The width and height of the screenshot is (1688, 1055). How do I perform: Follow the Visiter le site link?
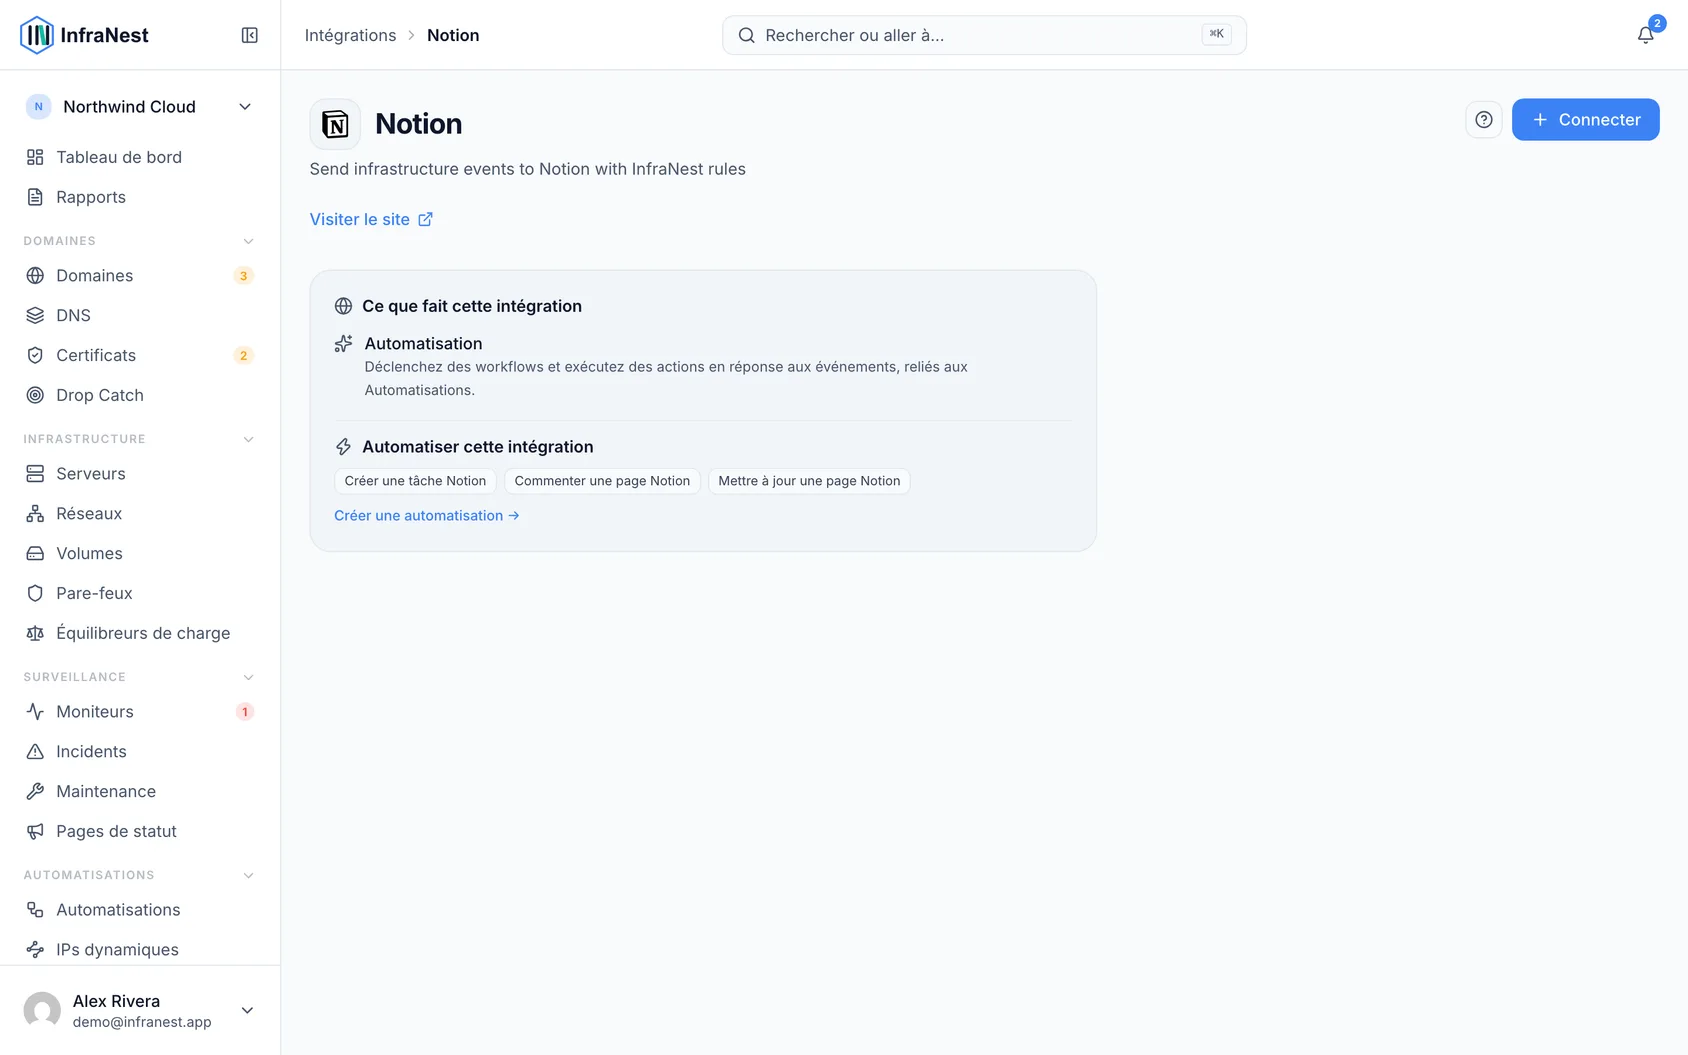click(x=371, y=219)
